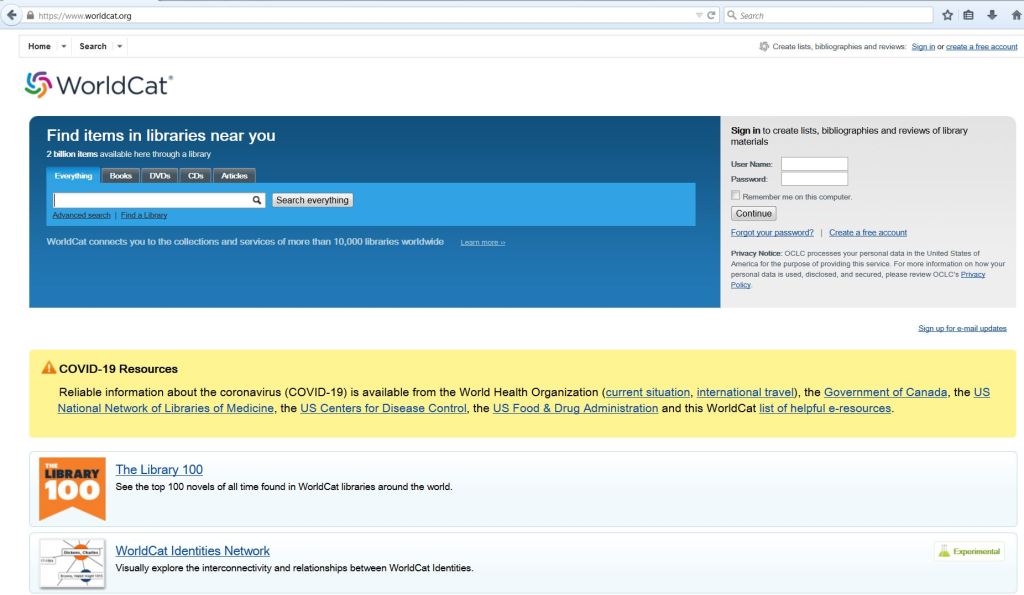
Task: Go to the browser home page icon
Action: 1015,15
